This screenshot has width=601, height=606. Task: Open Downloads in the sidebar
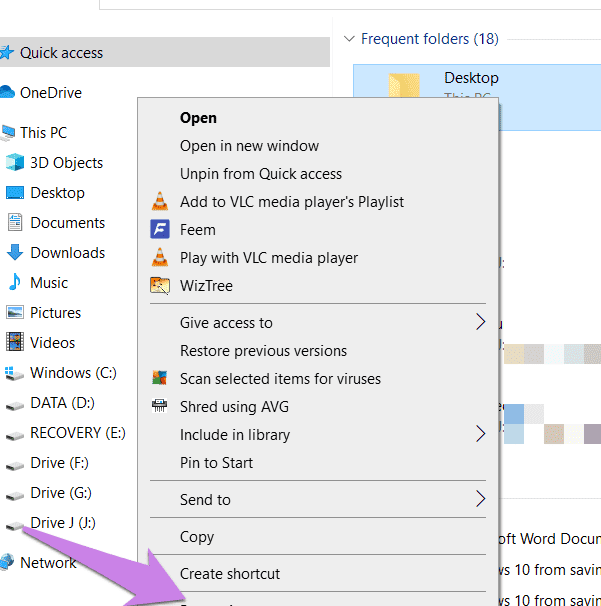(67, 253)
